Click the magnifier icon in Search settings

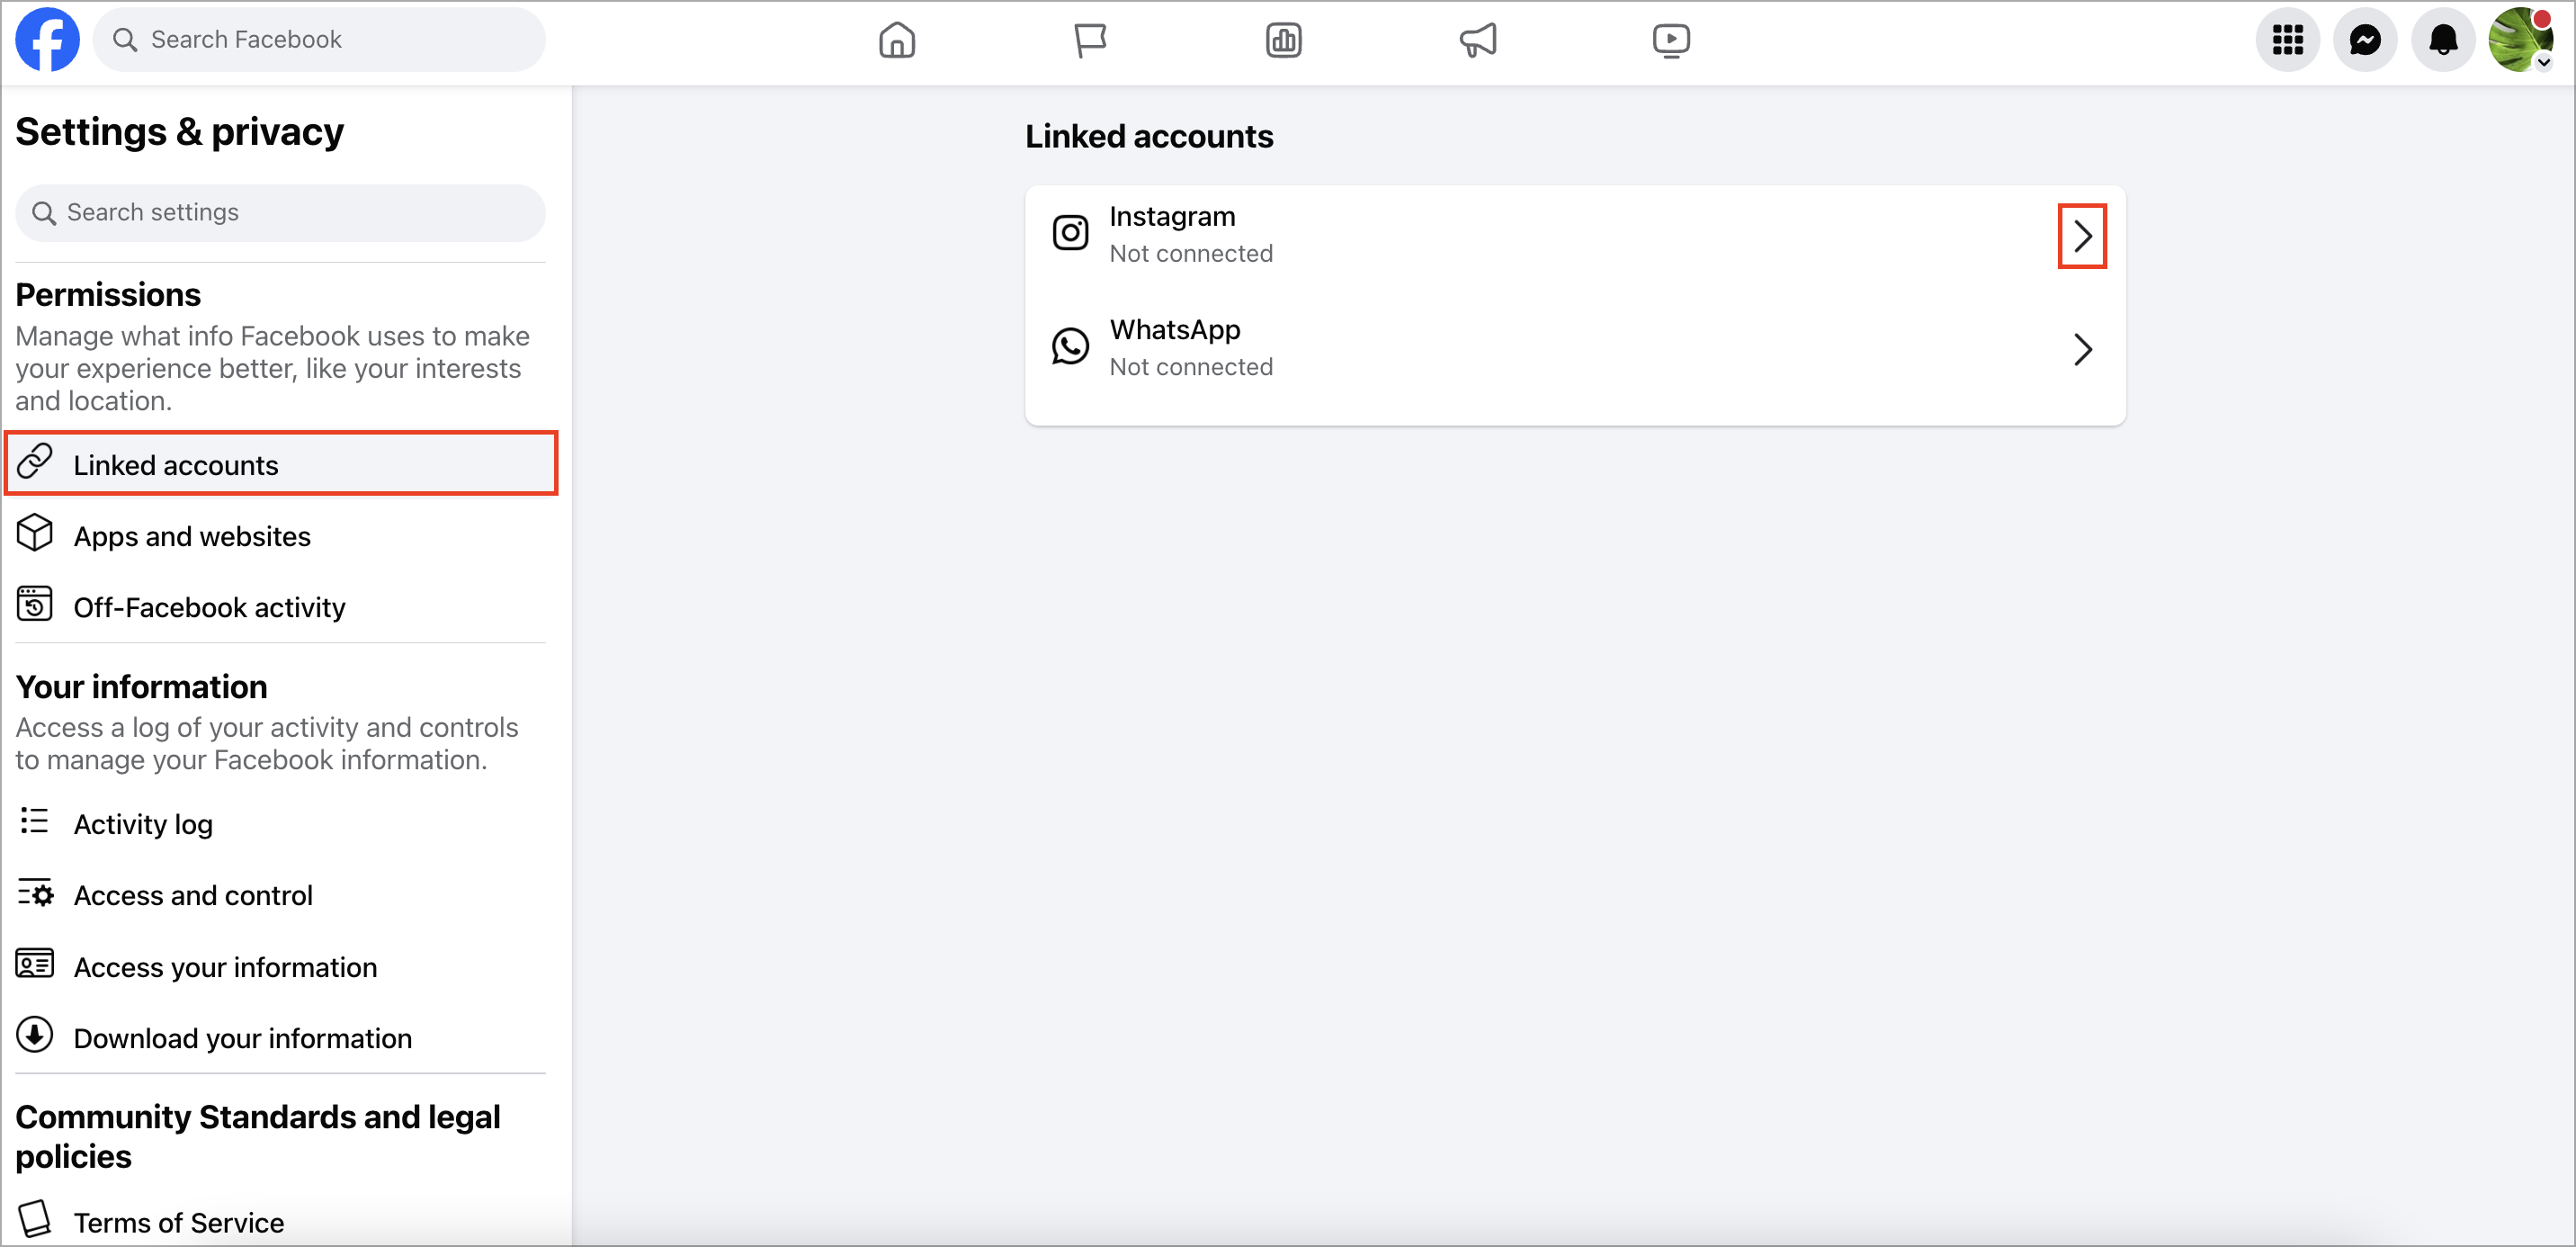tap(43, 213)
